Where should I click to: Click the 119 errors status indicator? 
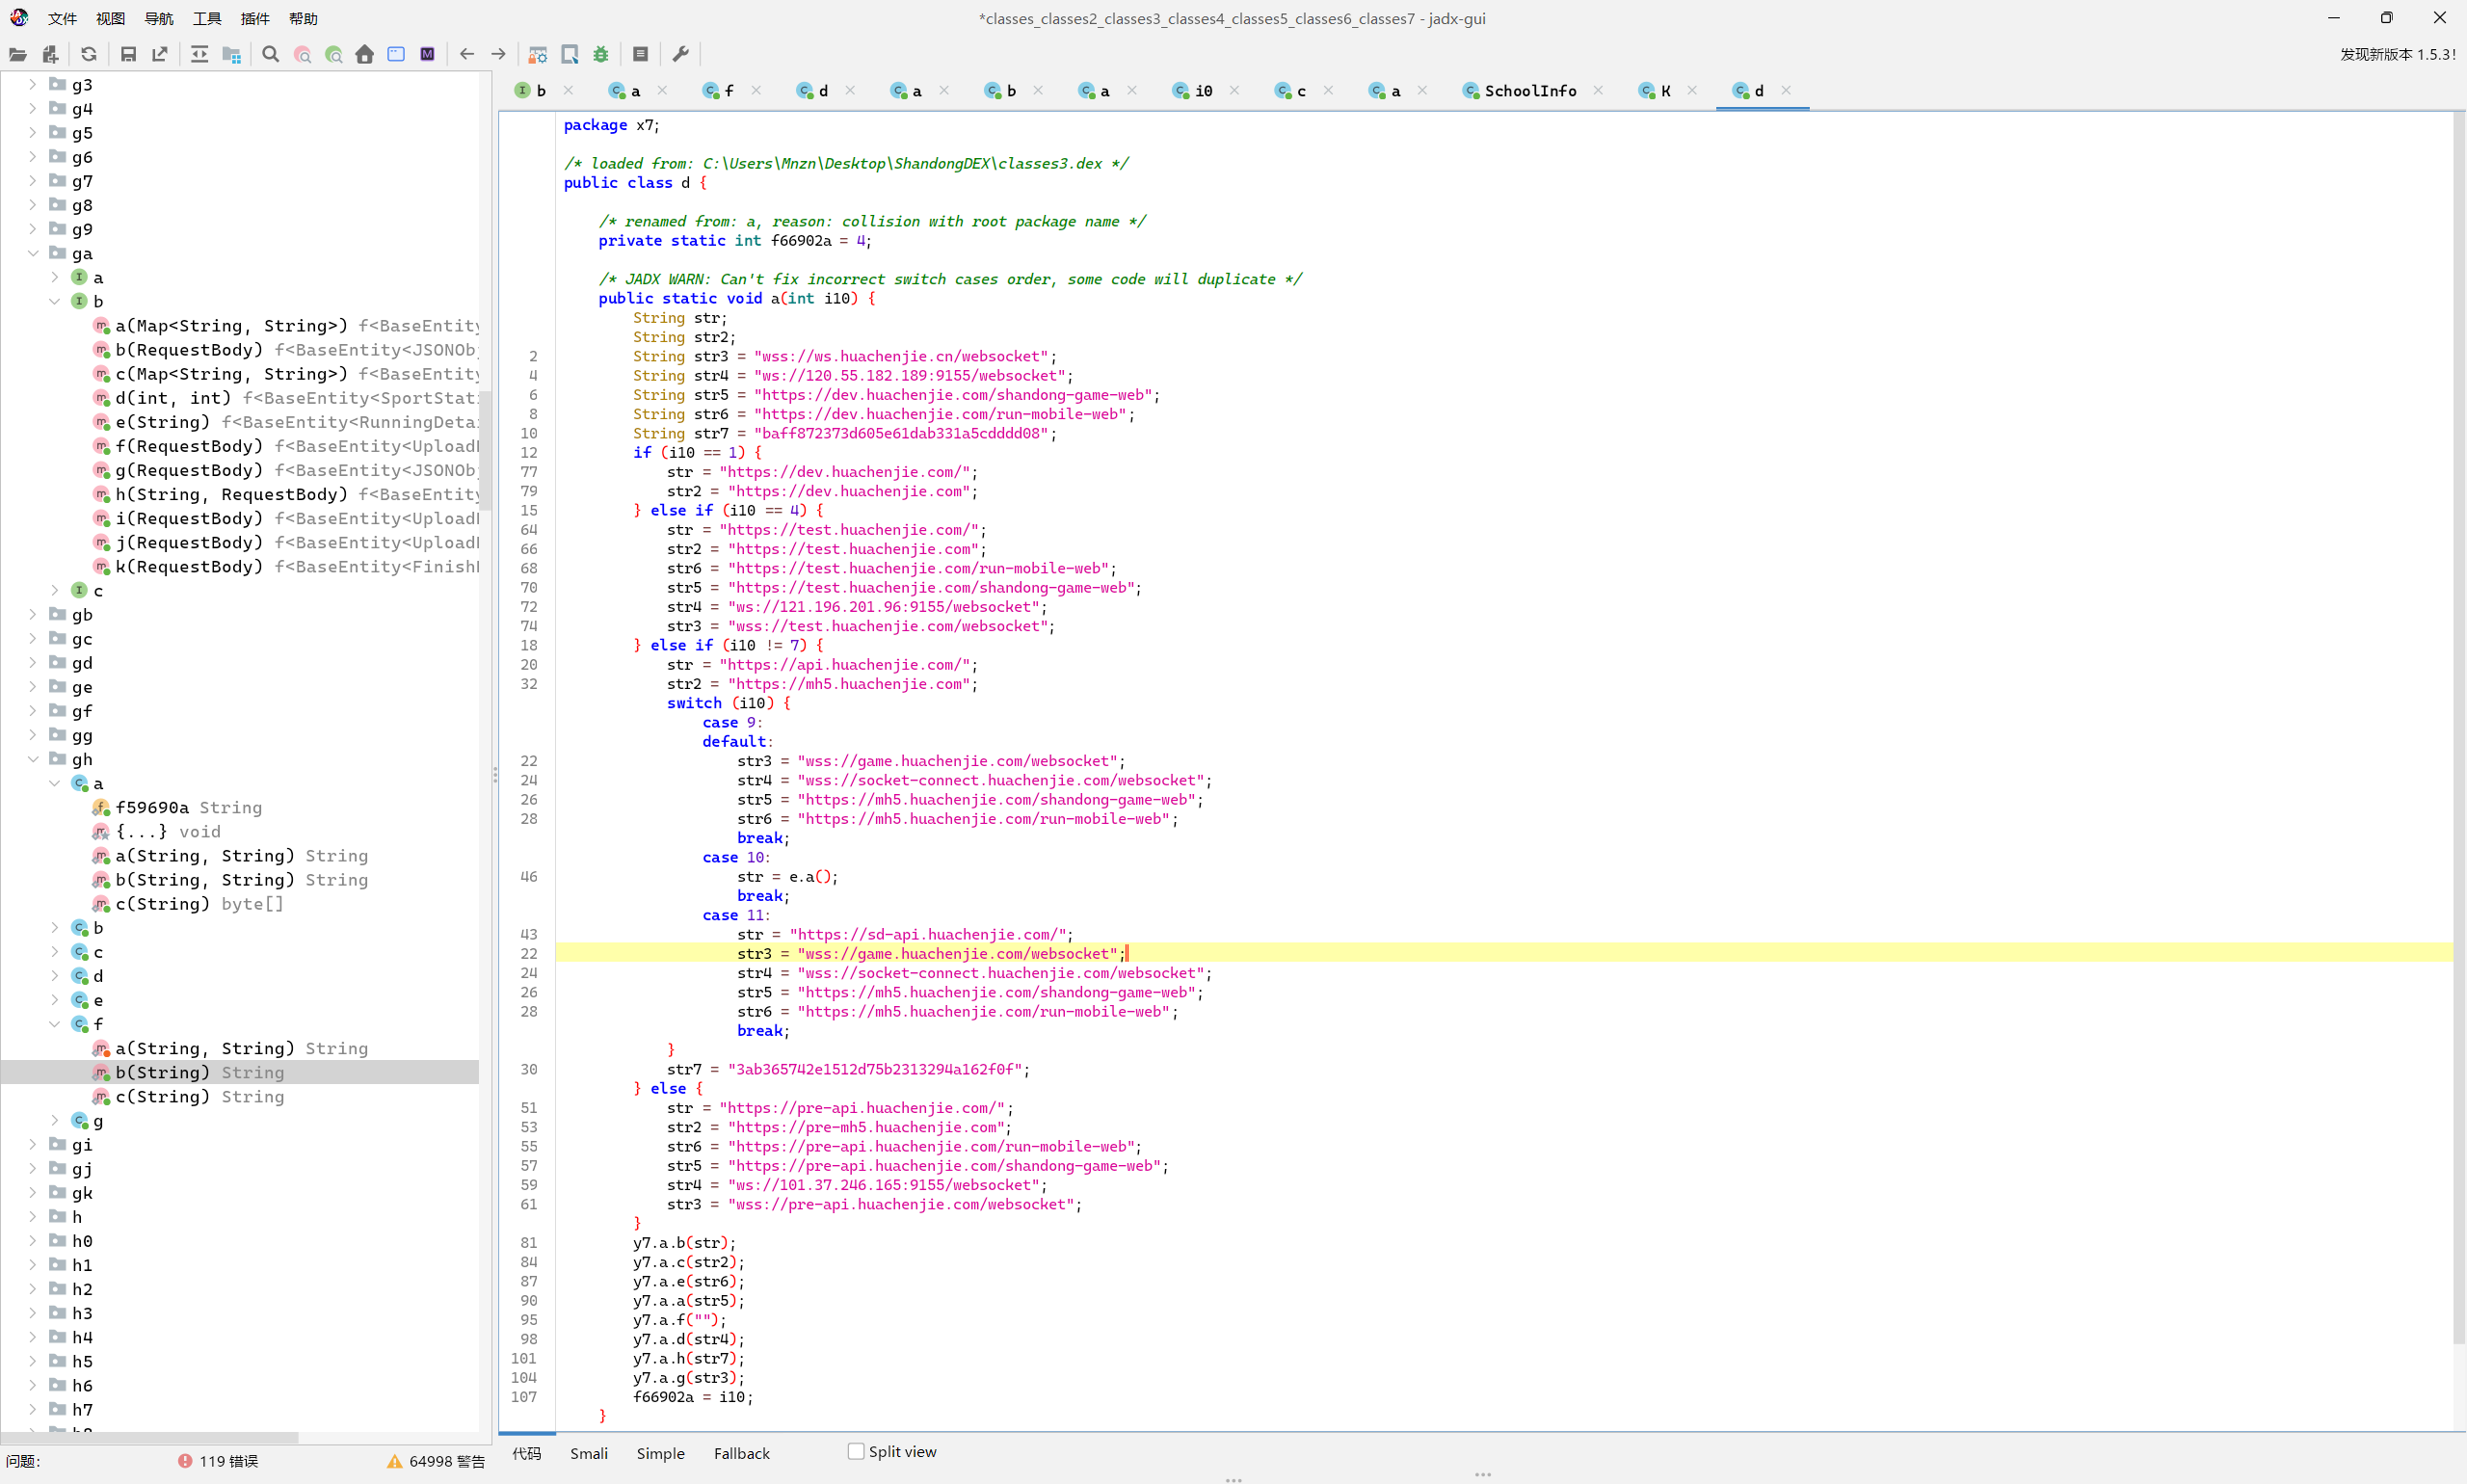pos(218,1460)
